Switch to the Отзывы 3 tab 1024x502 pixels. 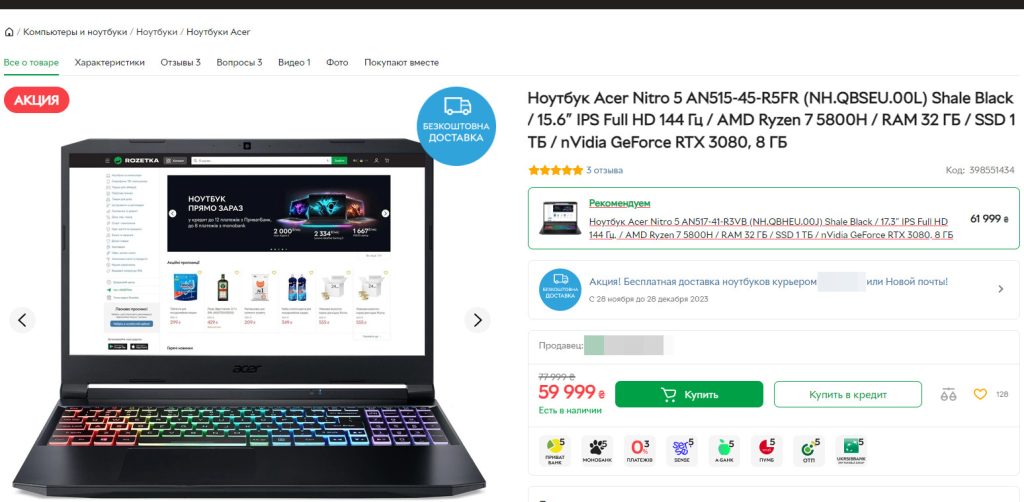click(x=180, y=63)
